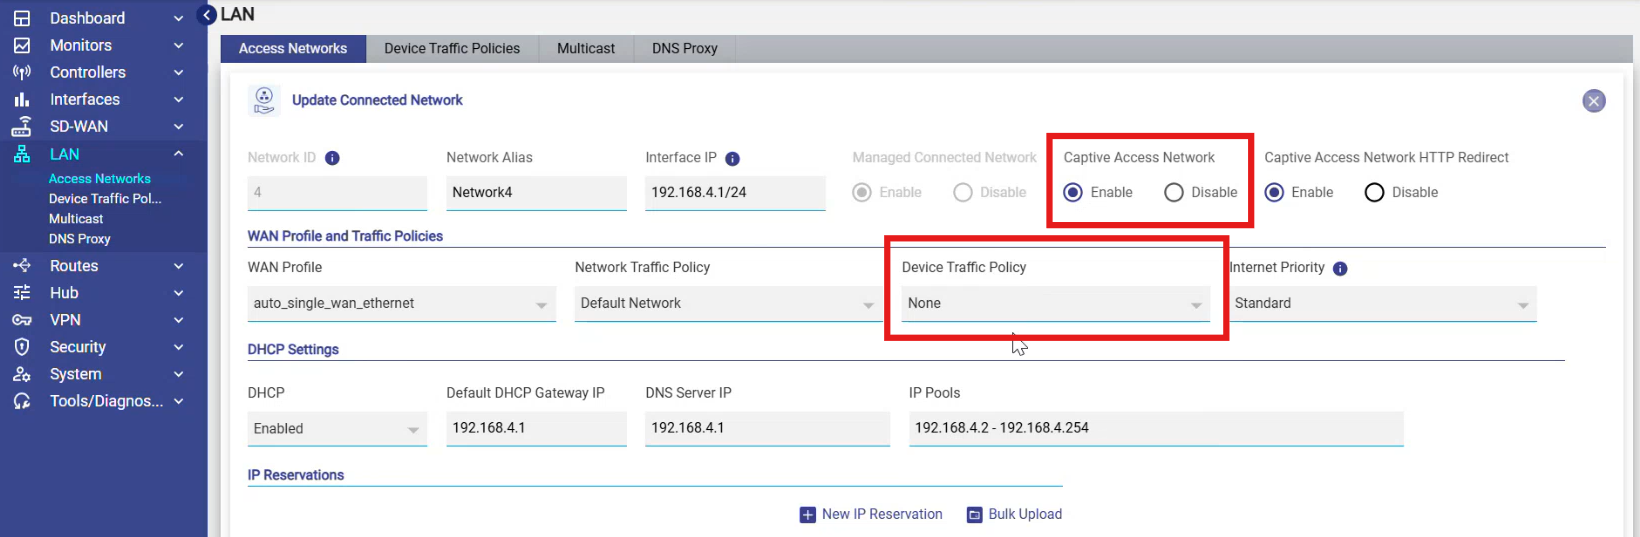
Task: Expand the Tools/Diagnos... menu chevron
Action: 179,401
